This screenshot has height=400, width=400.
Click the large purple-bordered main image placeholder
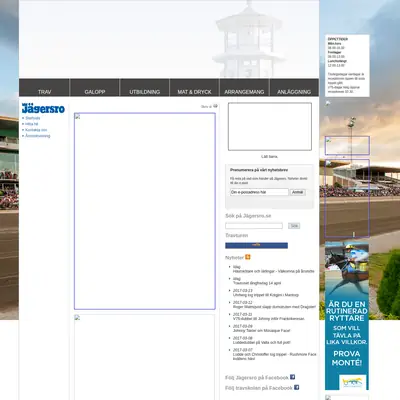(x=145, y=211)
